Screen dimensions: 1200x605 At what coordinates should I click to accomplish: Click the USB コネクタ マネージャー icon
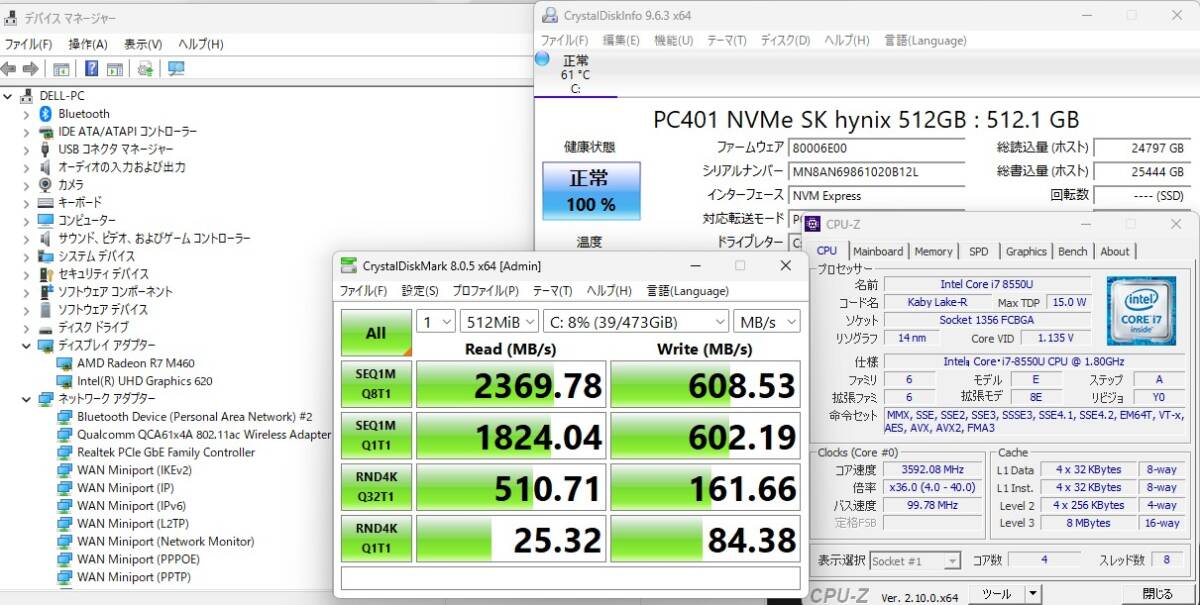coord(45,150)
